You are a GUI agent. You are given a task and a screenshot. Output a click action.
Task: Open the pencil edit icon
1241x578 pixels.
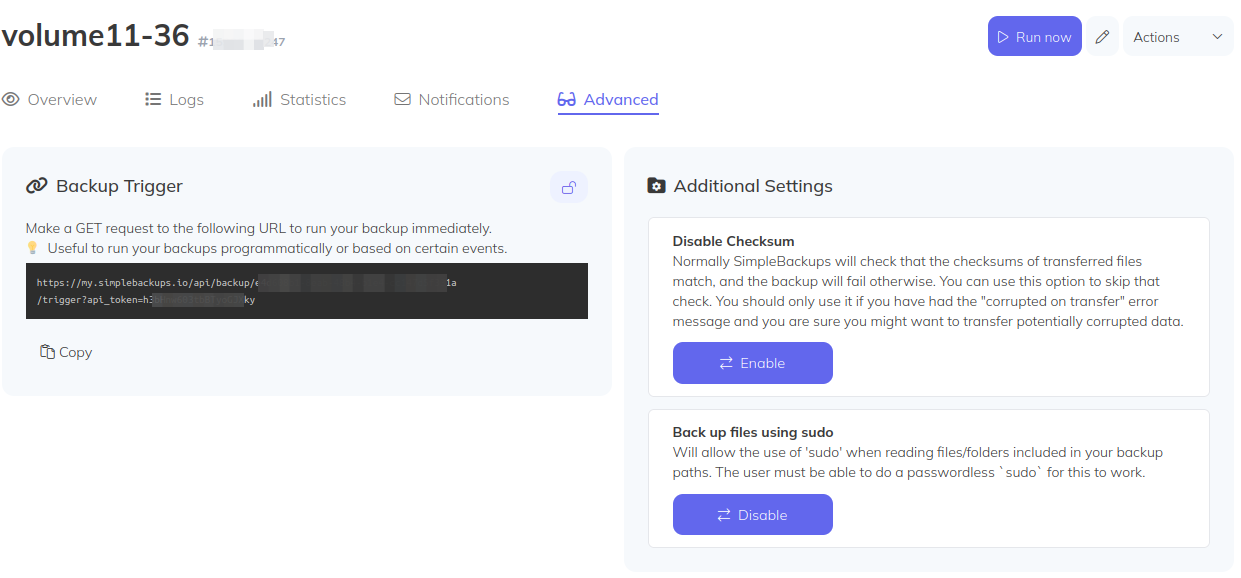(1102, 37)
